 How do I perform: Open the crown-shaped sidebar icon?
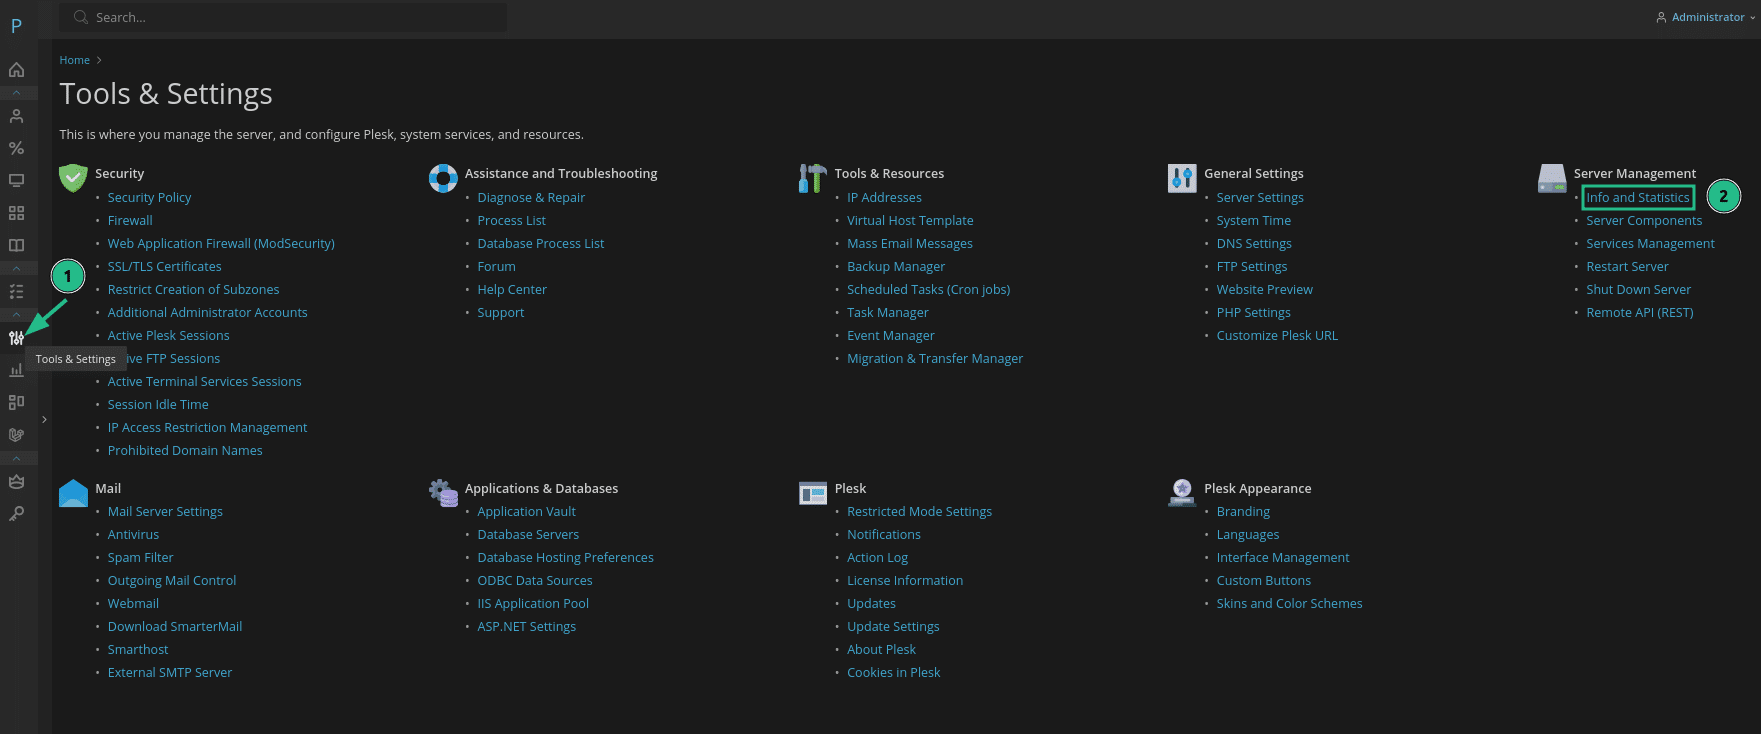click(16, 481)
